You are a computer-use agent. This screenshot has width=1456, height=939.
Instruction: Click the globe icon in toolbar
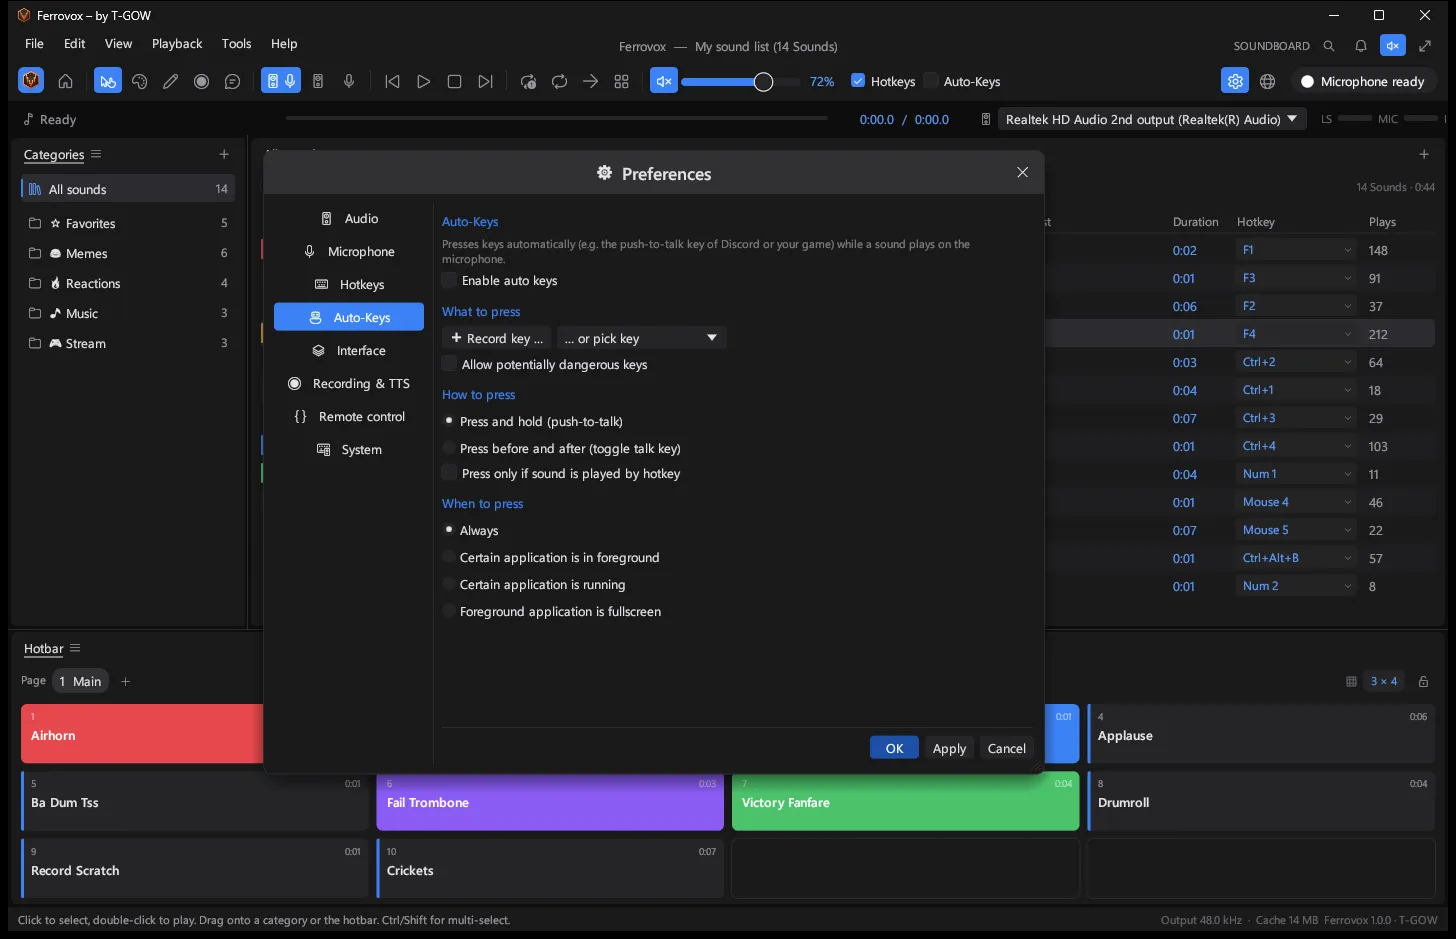(x=1267, y=82)
